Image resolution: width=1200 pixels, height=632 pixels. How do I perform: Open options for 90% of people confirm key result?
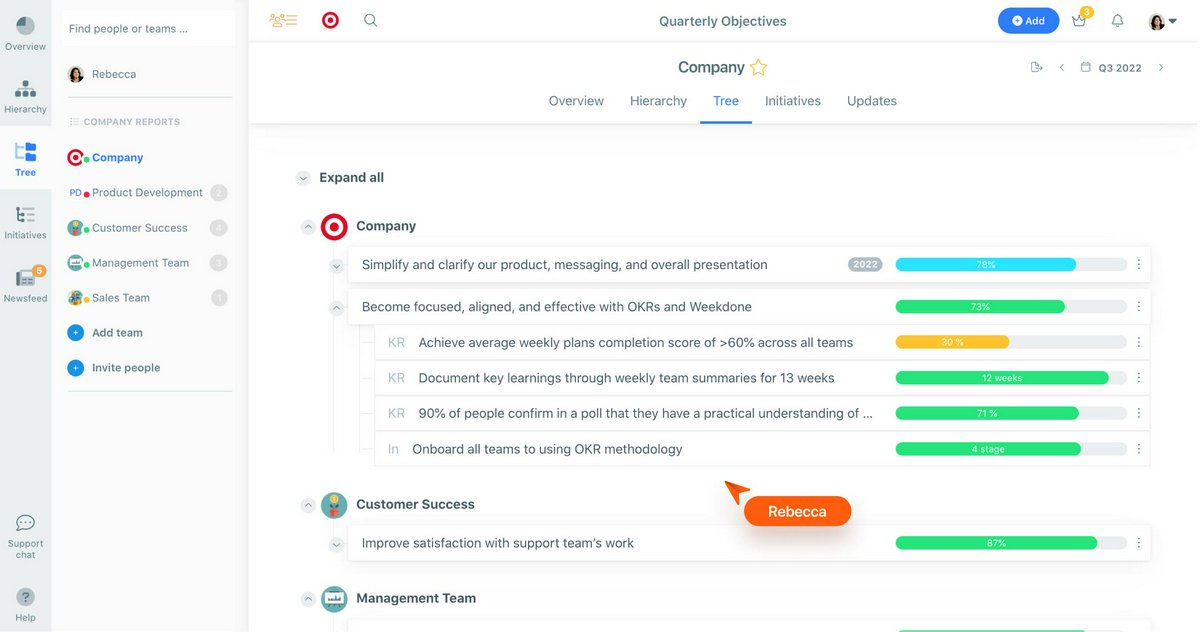click(1139, 413)
